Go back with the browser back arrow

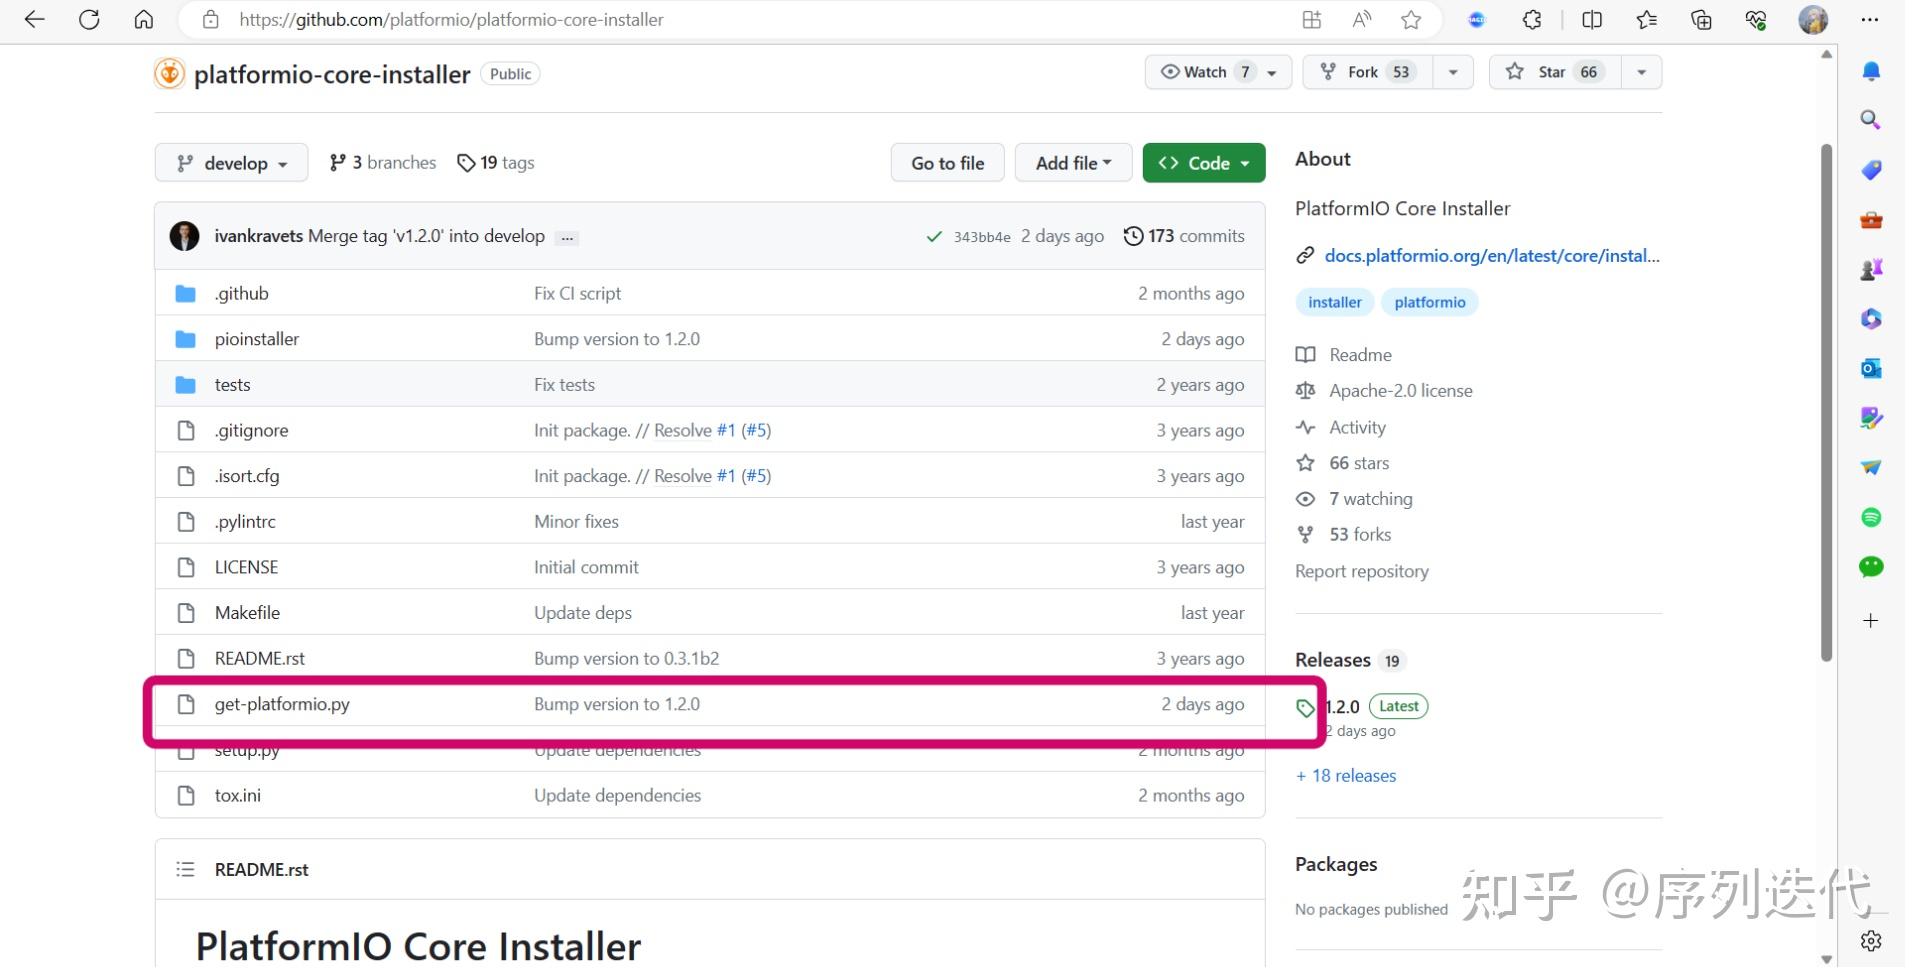(35, 20)
